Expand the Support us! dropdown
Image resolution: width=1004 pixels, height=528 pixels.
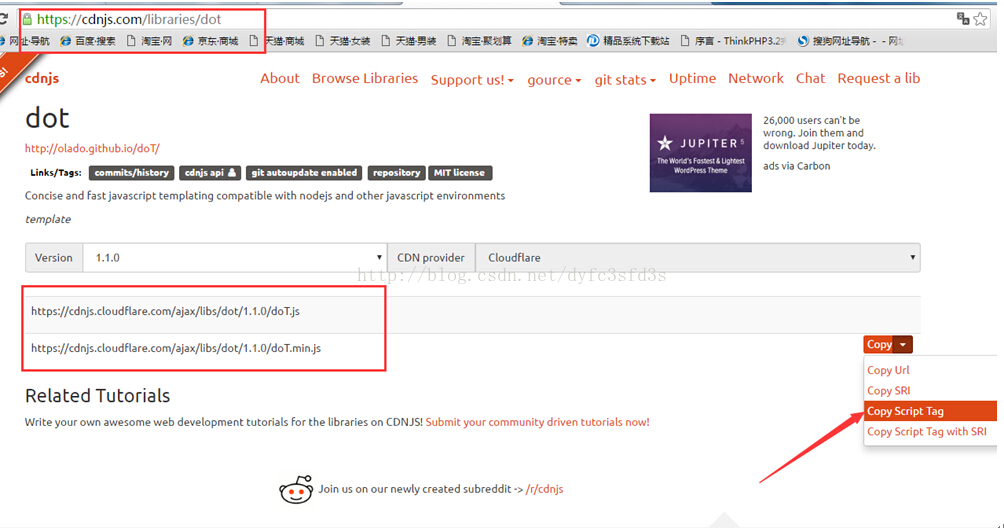pyautogui.click(x=472, y=79)
